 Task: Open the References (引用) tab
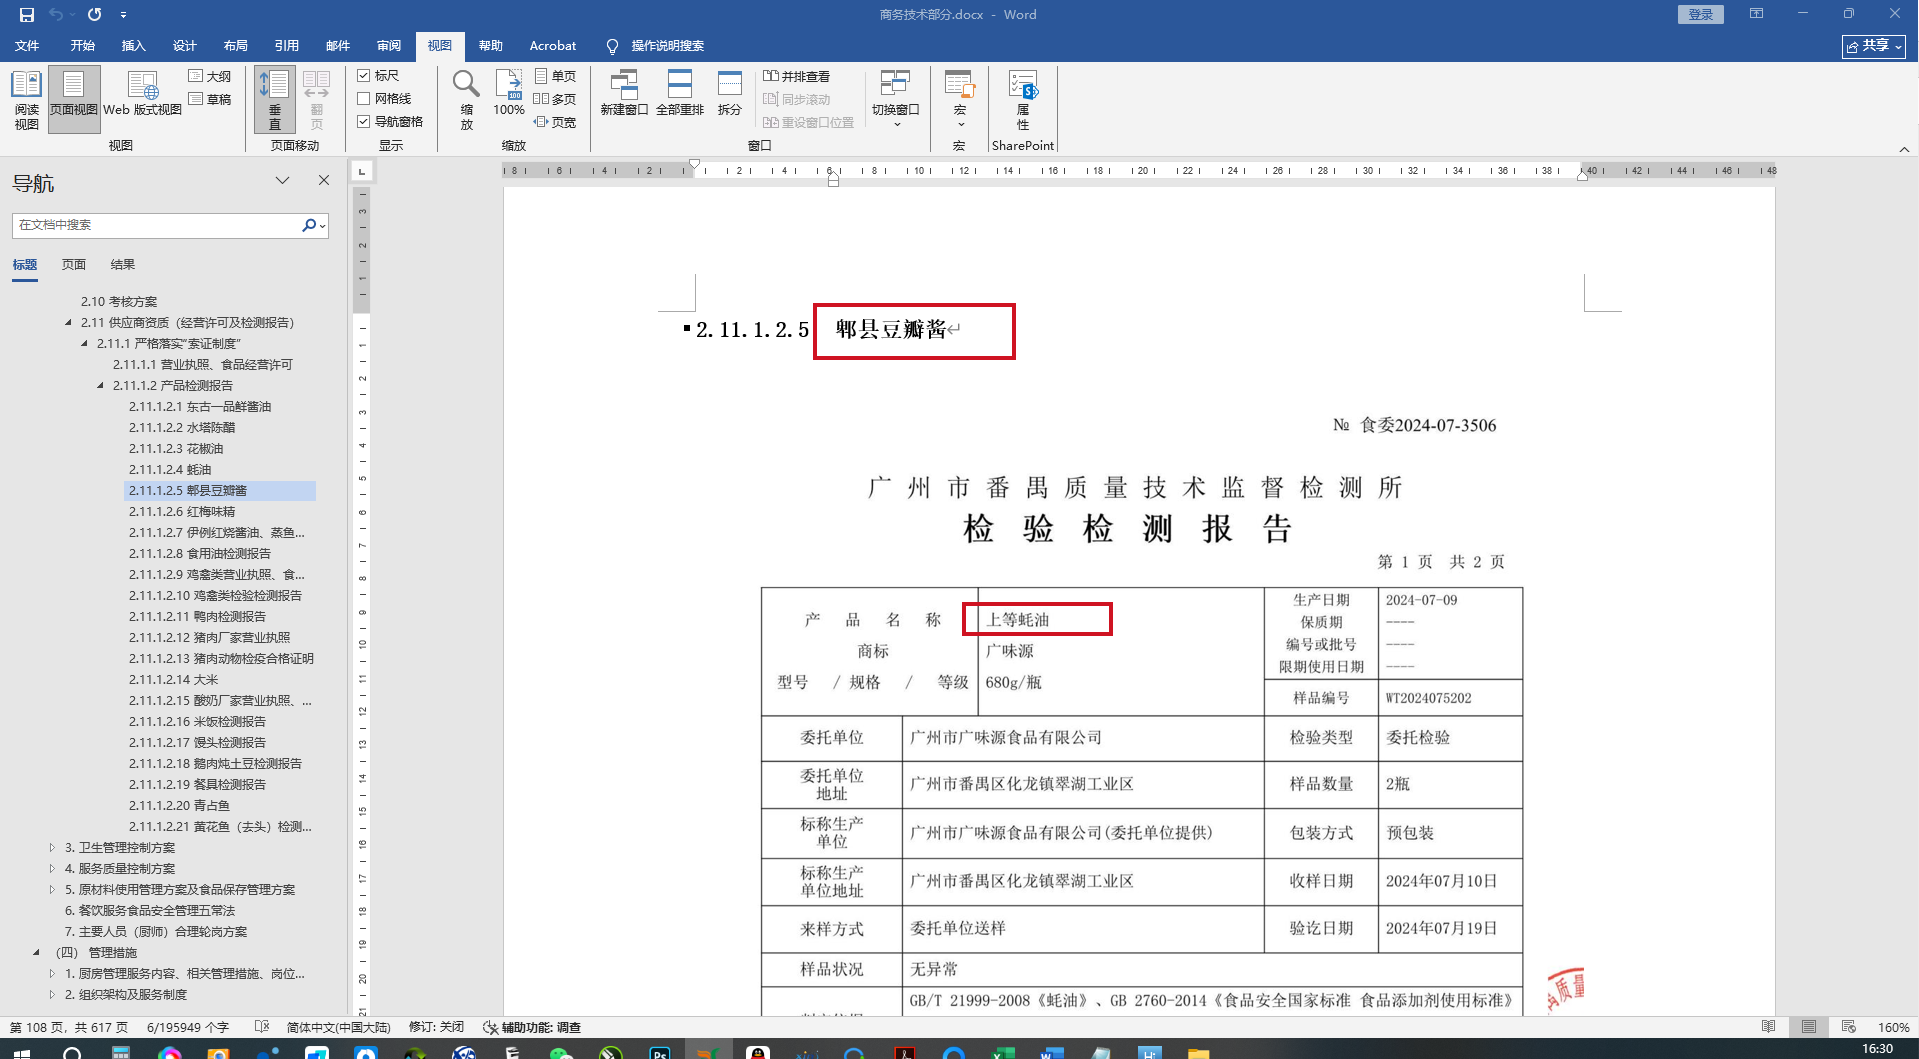coord(287,46)
